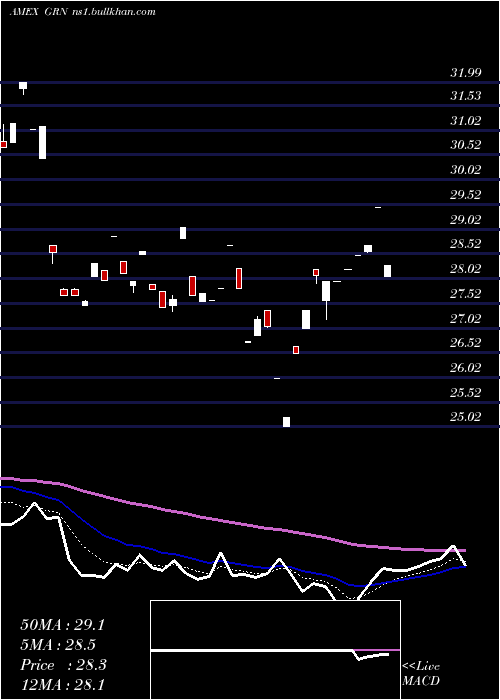Screen dimensions: 500x700
Task: Click the 31.02 price label
Action: pos(466,121)
